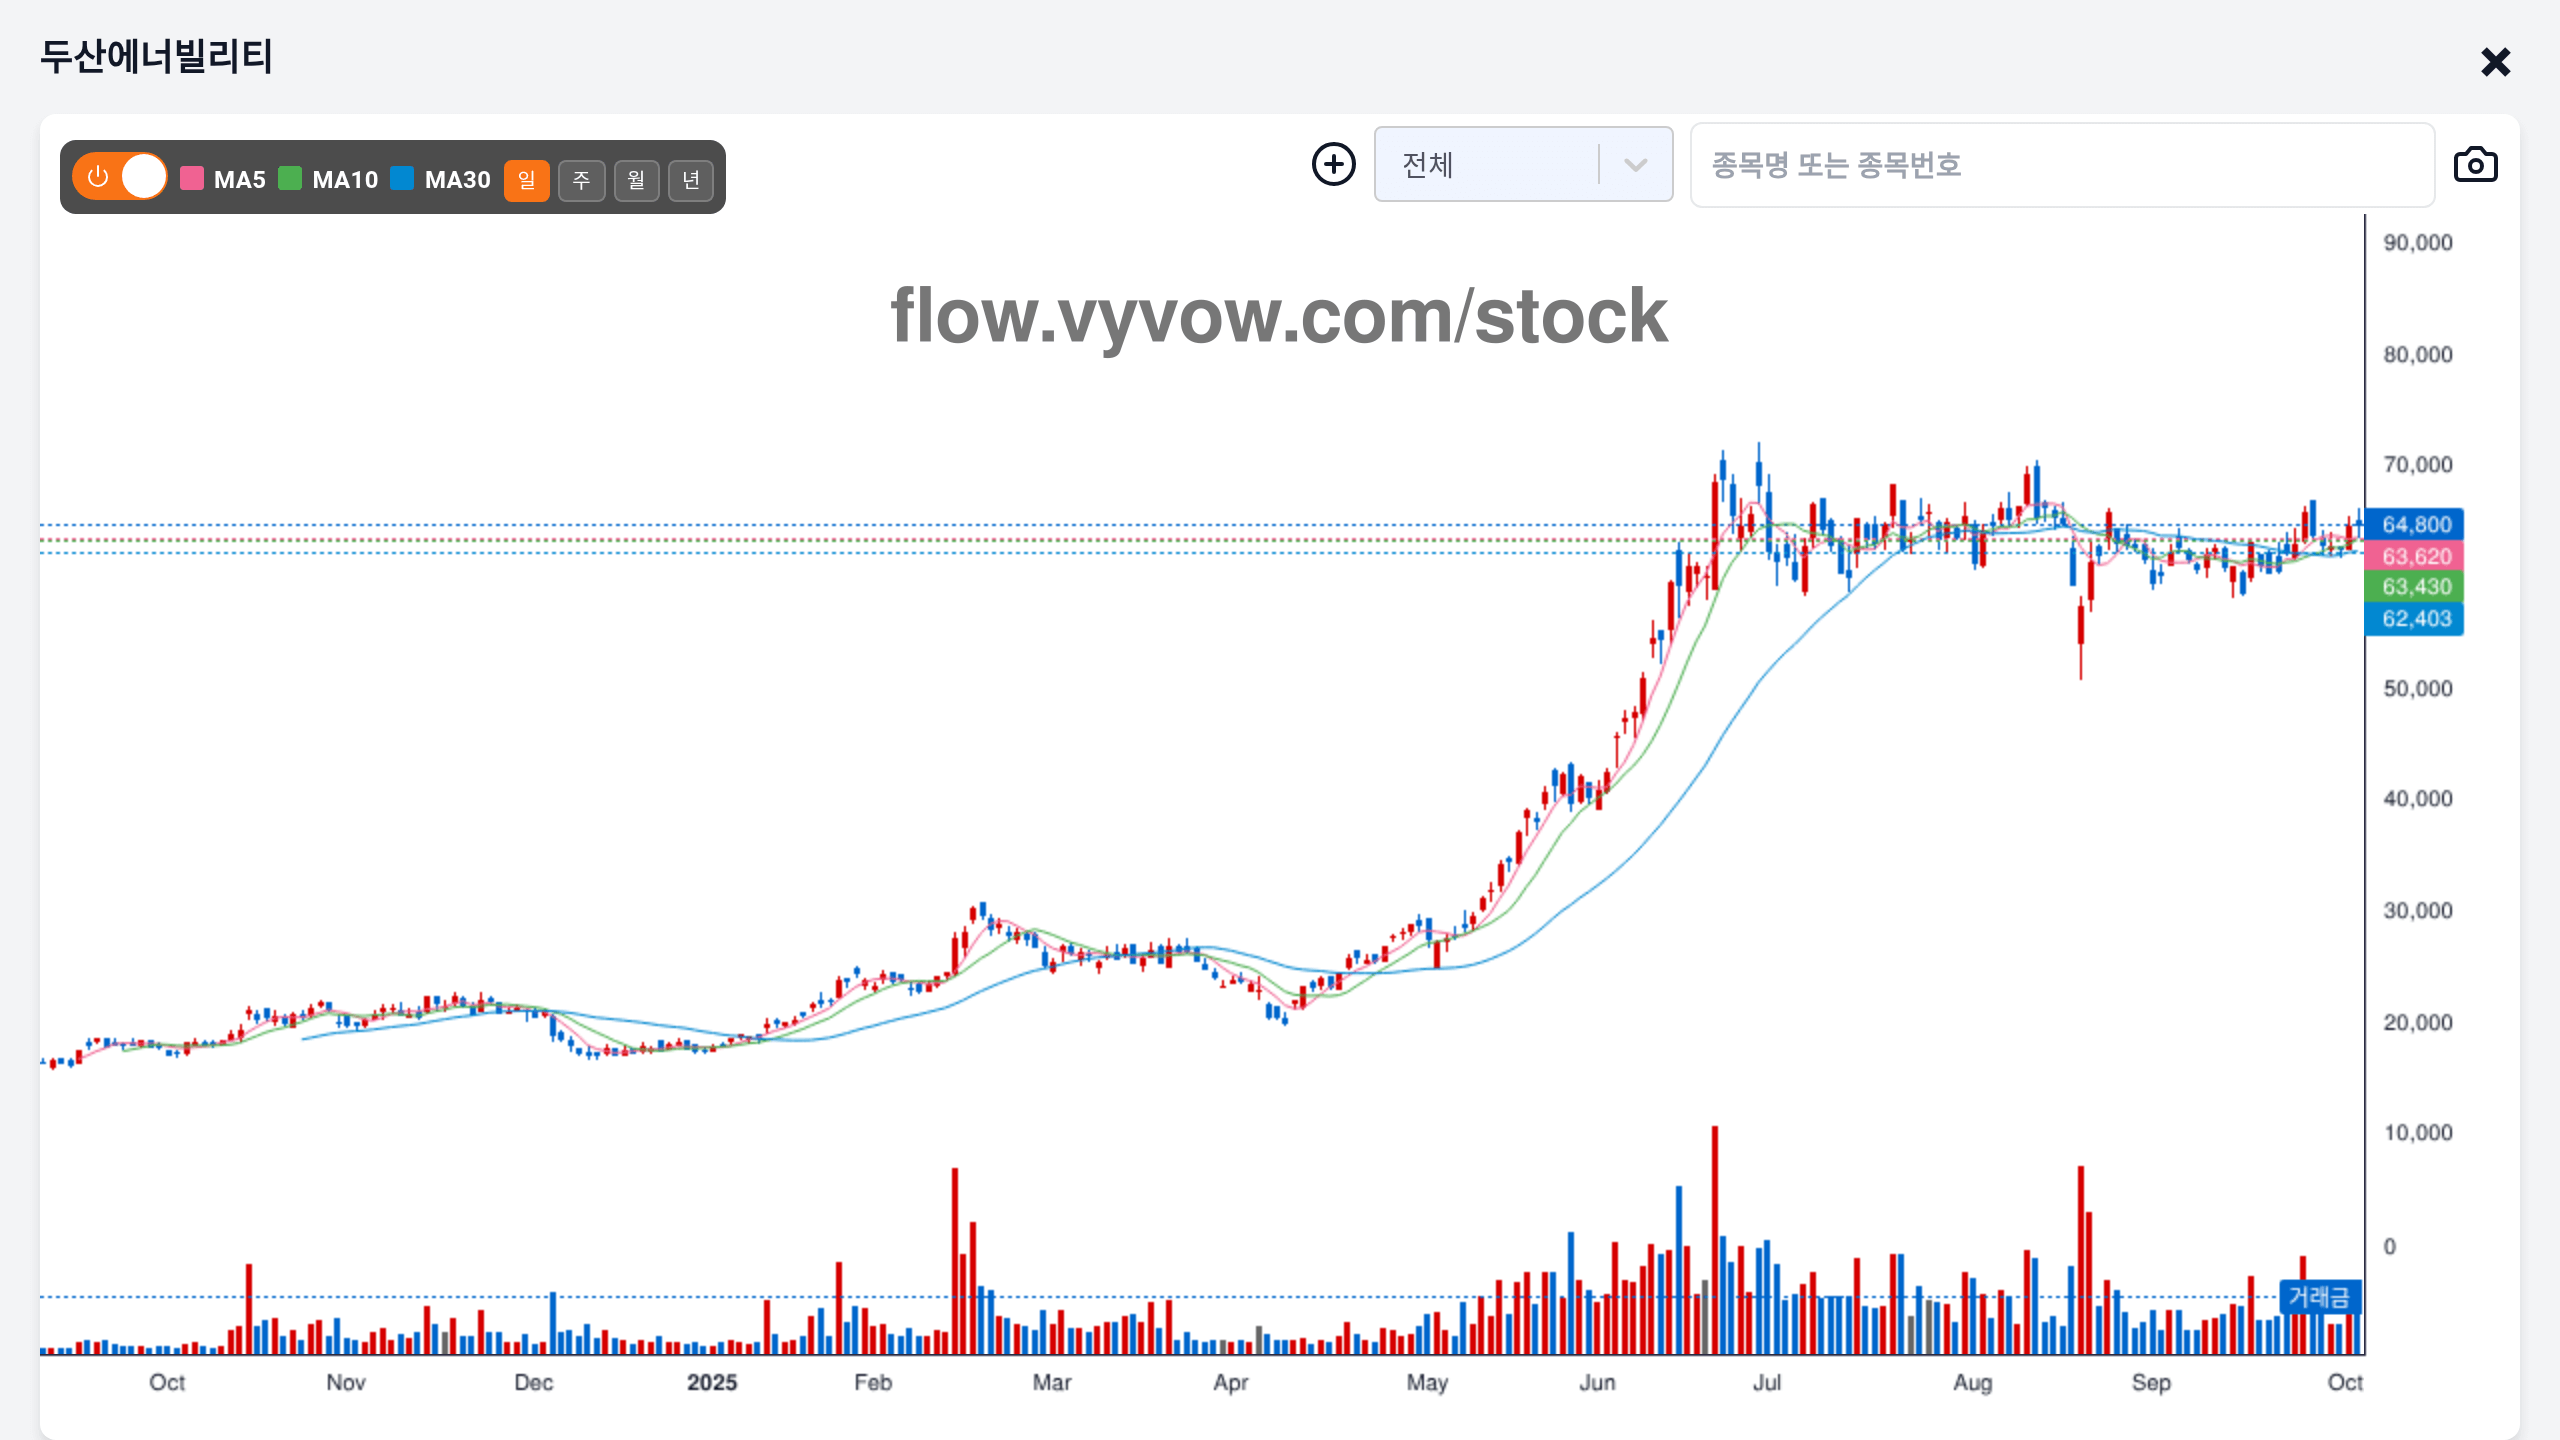Image resolution: width=2560 pixels, height=1440 pixels.
Task: Toggle the MA10 legend label
Action: pos(345,180)
